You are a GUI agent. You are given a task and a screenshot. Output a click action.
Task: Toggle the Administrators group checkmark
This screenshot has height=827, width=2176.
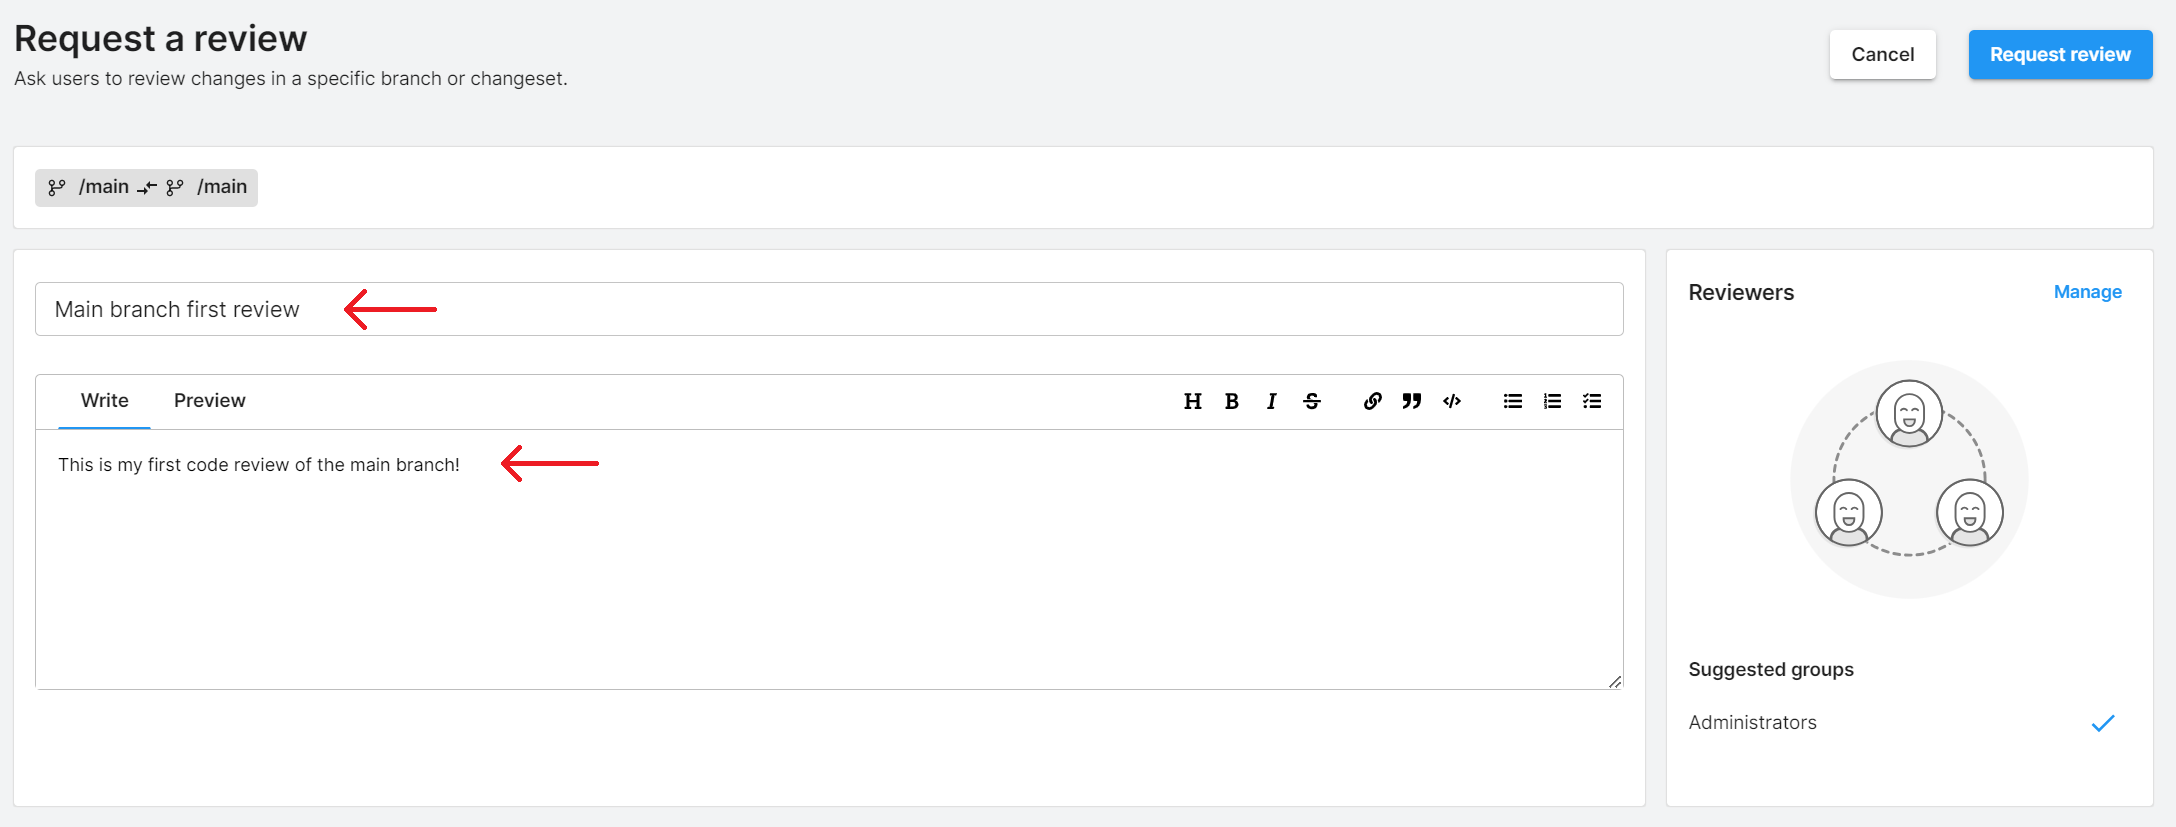pos(2103,723)
